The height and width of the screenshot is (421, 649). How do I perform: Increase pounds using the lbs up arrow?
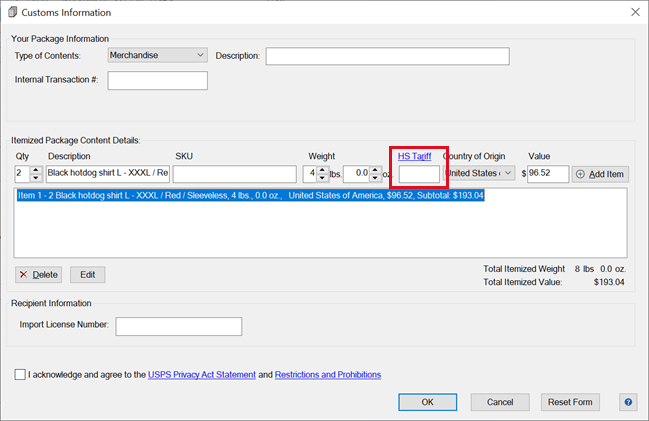(322, 169)
